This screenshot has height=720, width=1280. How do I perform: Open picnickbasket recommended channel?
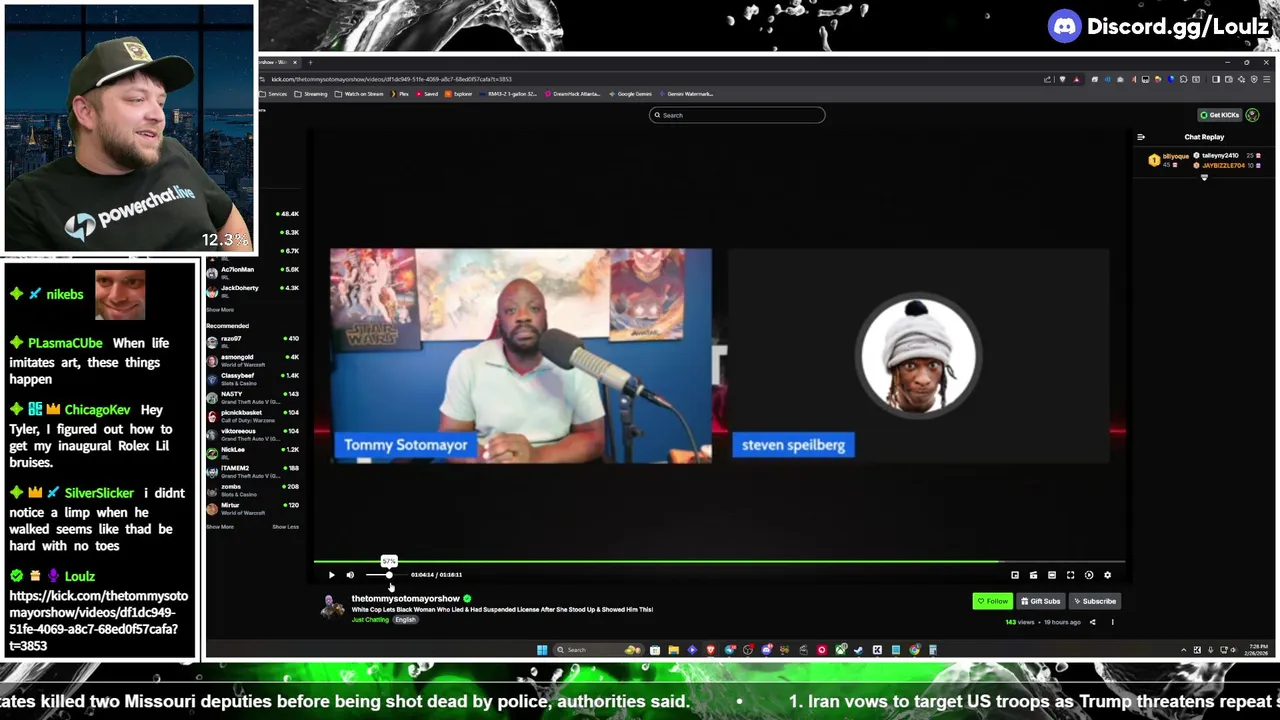pos(253,414)
